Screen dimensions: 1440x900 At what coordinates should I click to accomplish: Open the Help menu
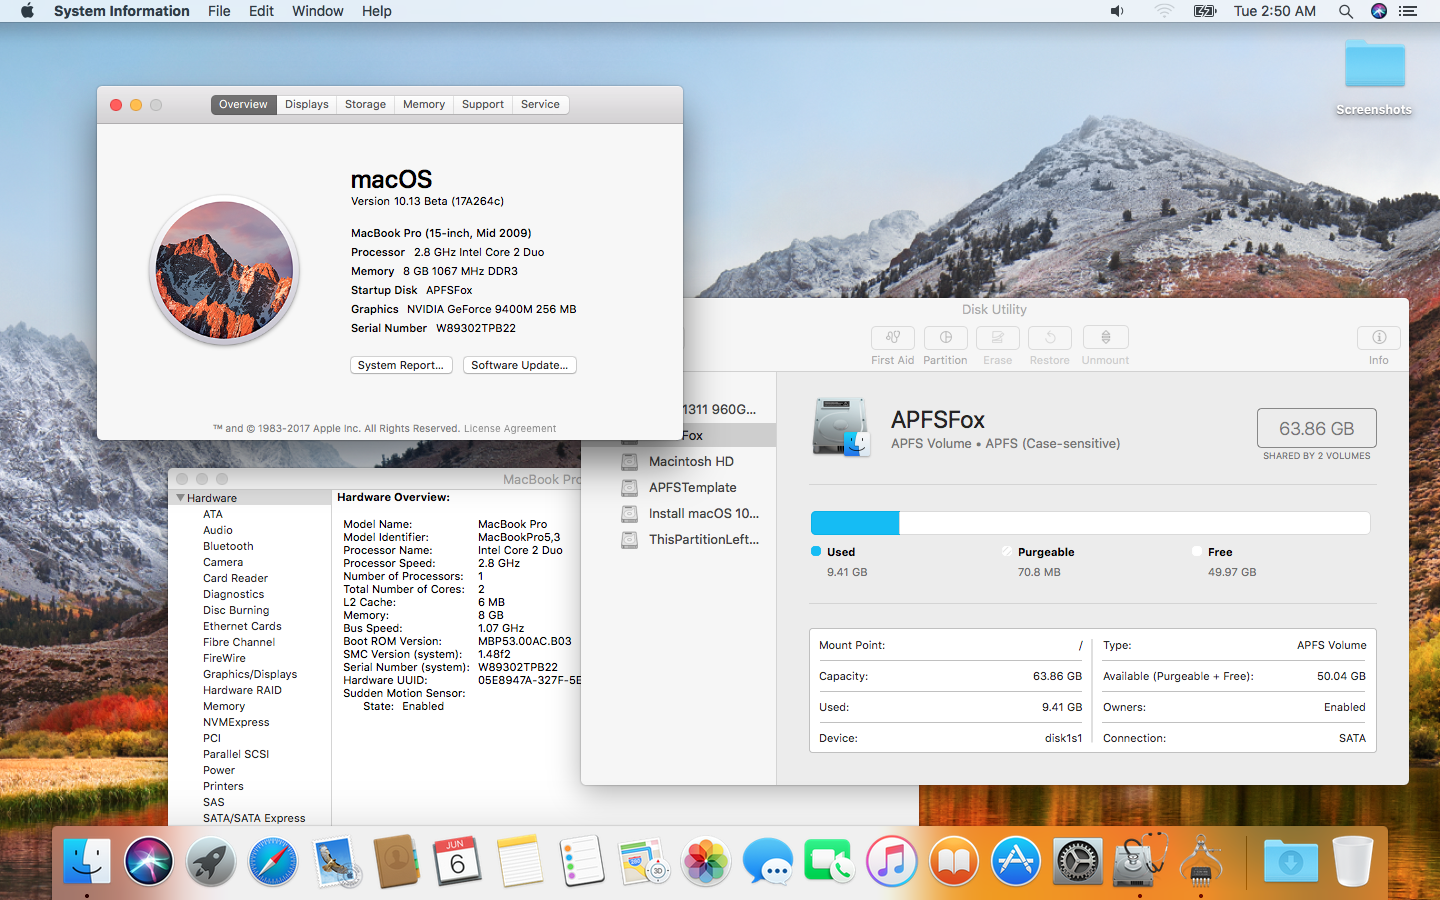(x=377, y=11)
